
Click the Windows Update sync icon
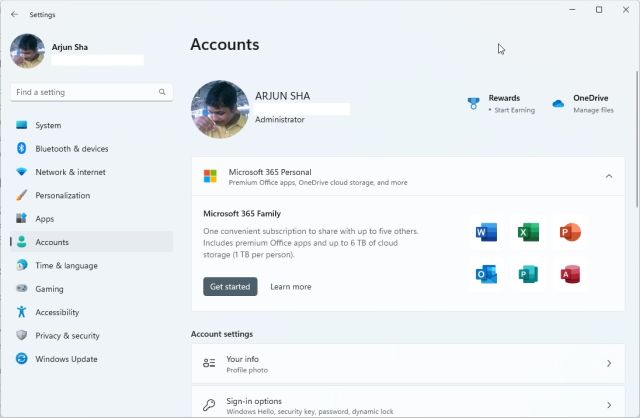coord(22,358)
